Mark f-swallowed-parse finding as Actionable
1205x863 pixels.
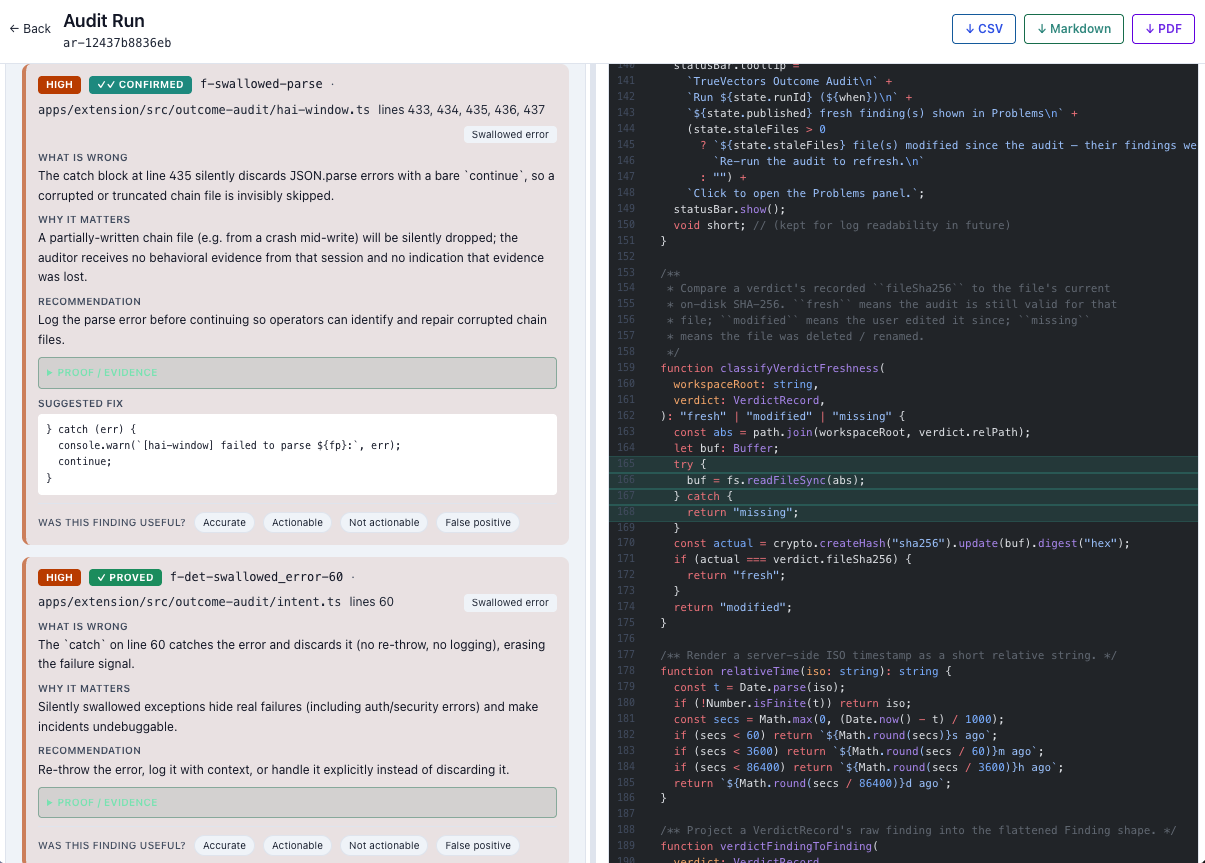pos(298,523)
